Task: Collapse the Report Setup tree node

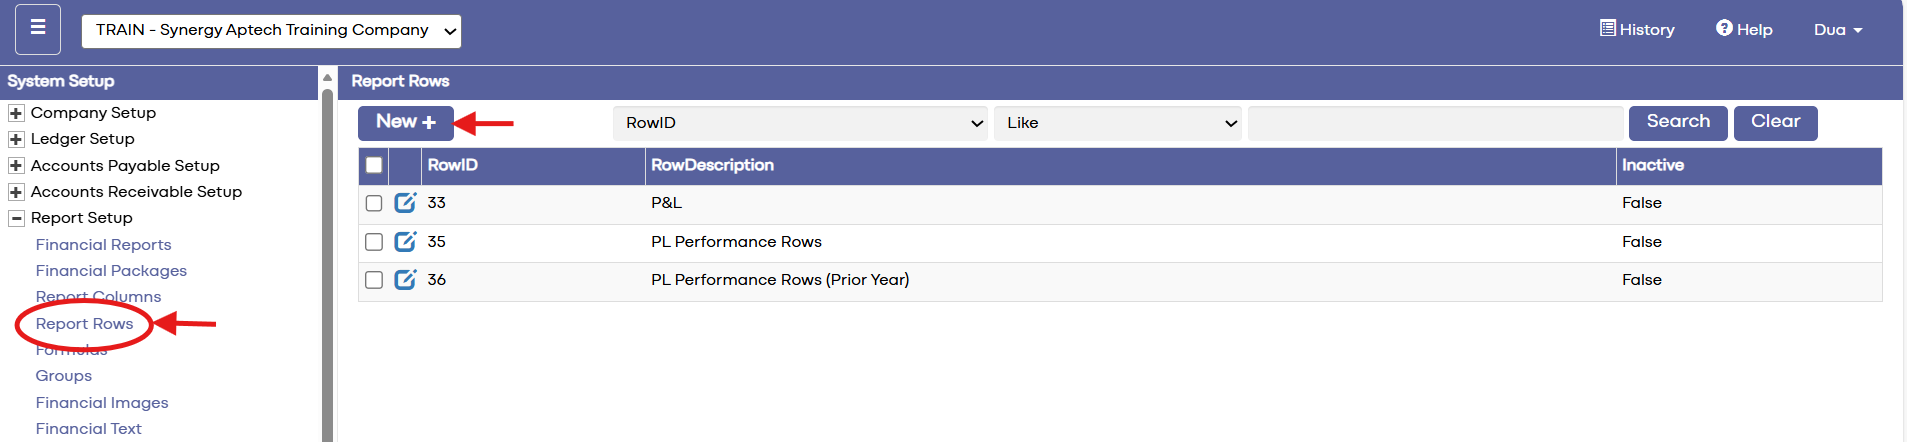Action: click(16, 218)
